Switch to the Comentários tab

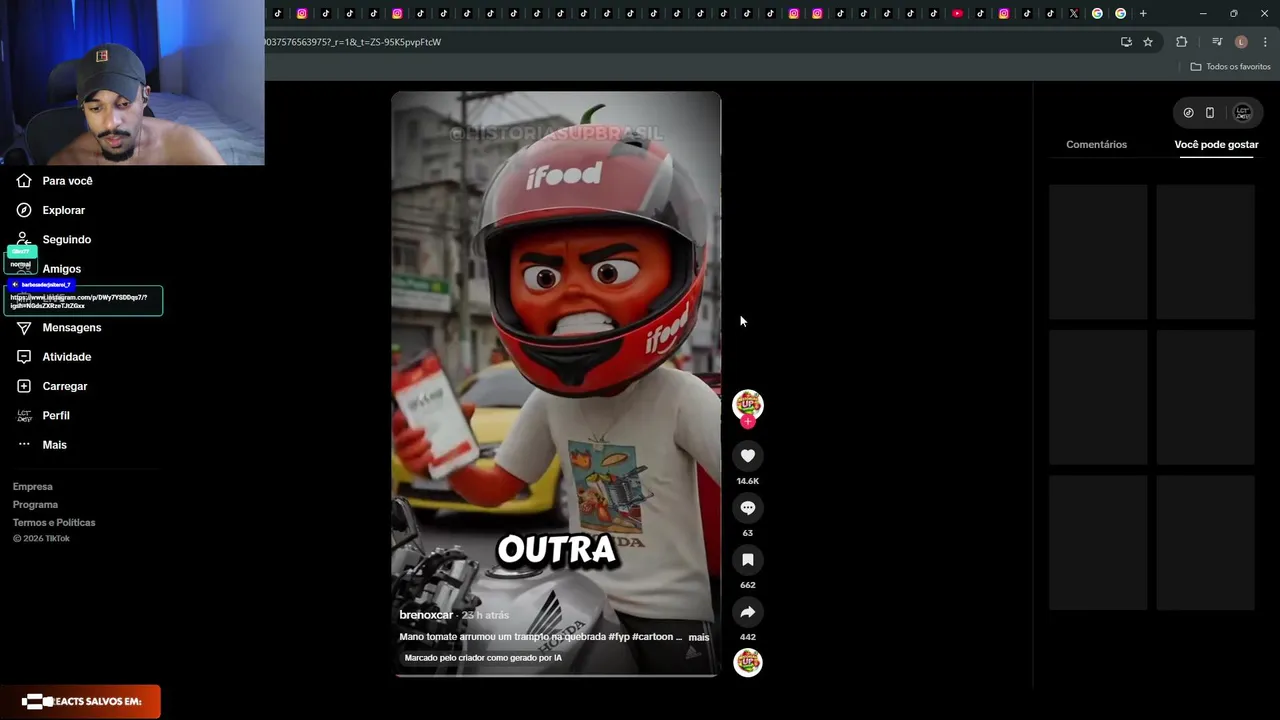pos(1096,145)
